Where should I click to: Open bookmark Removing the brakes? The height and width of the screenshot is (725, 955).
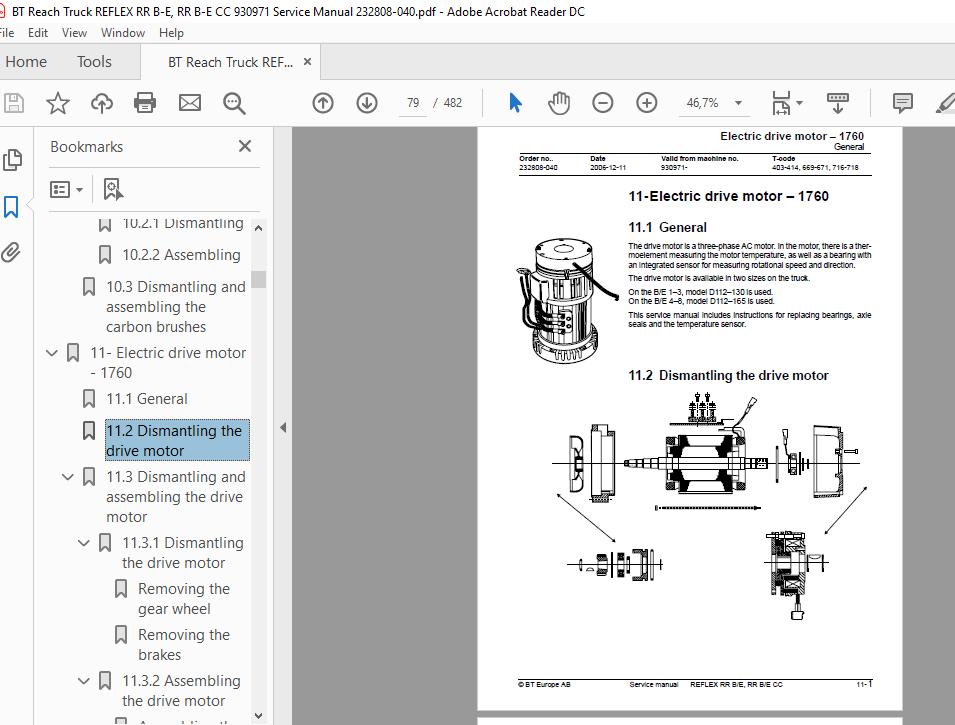click(183, 645)
